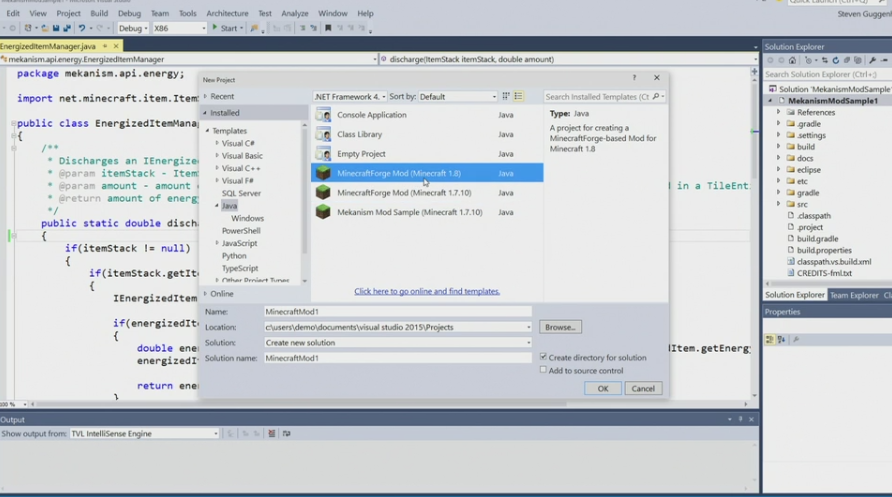Open the .NET Framework version dropdown
This screenshot has height=497, width=892.
(x=349, y=97)
